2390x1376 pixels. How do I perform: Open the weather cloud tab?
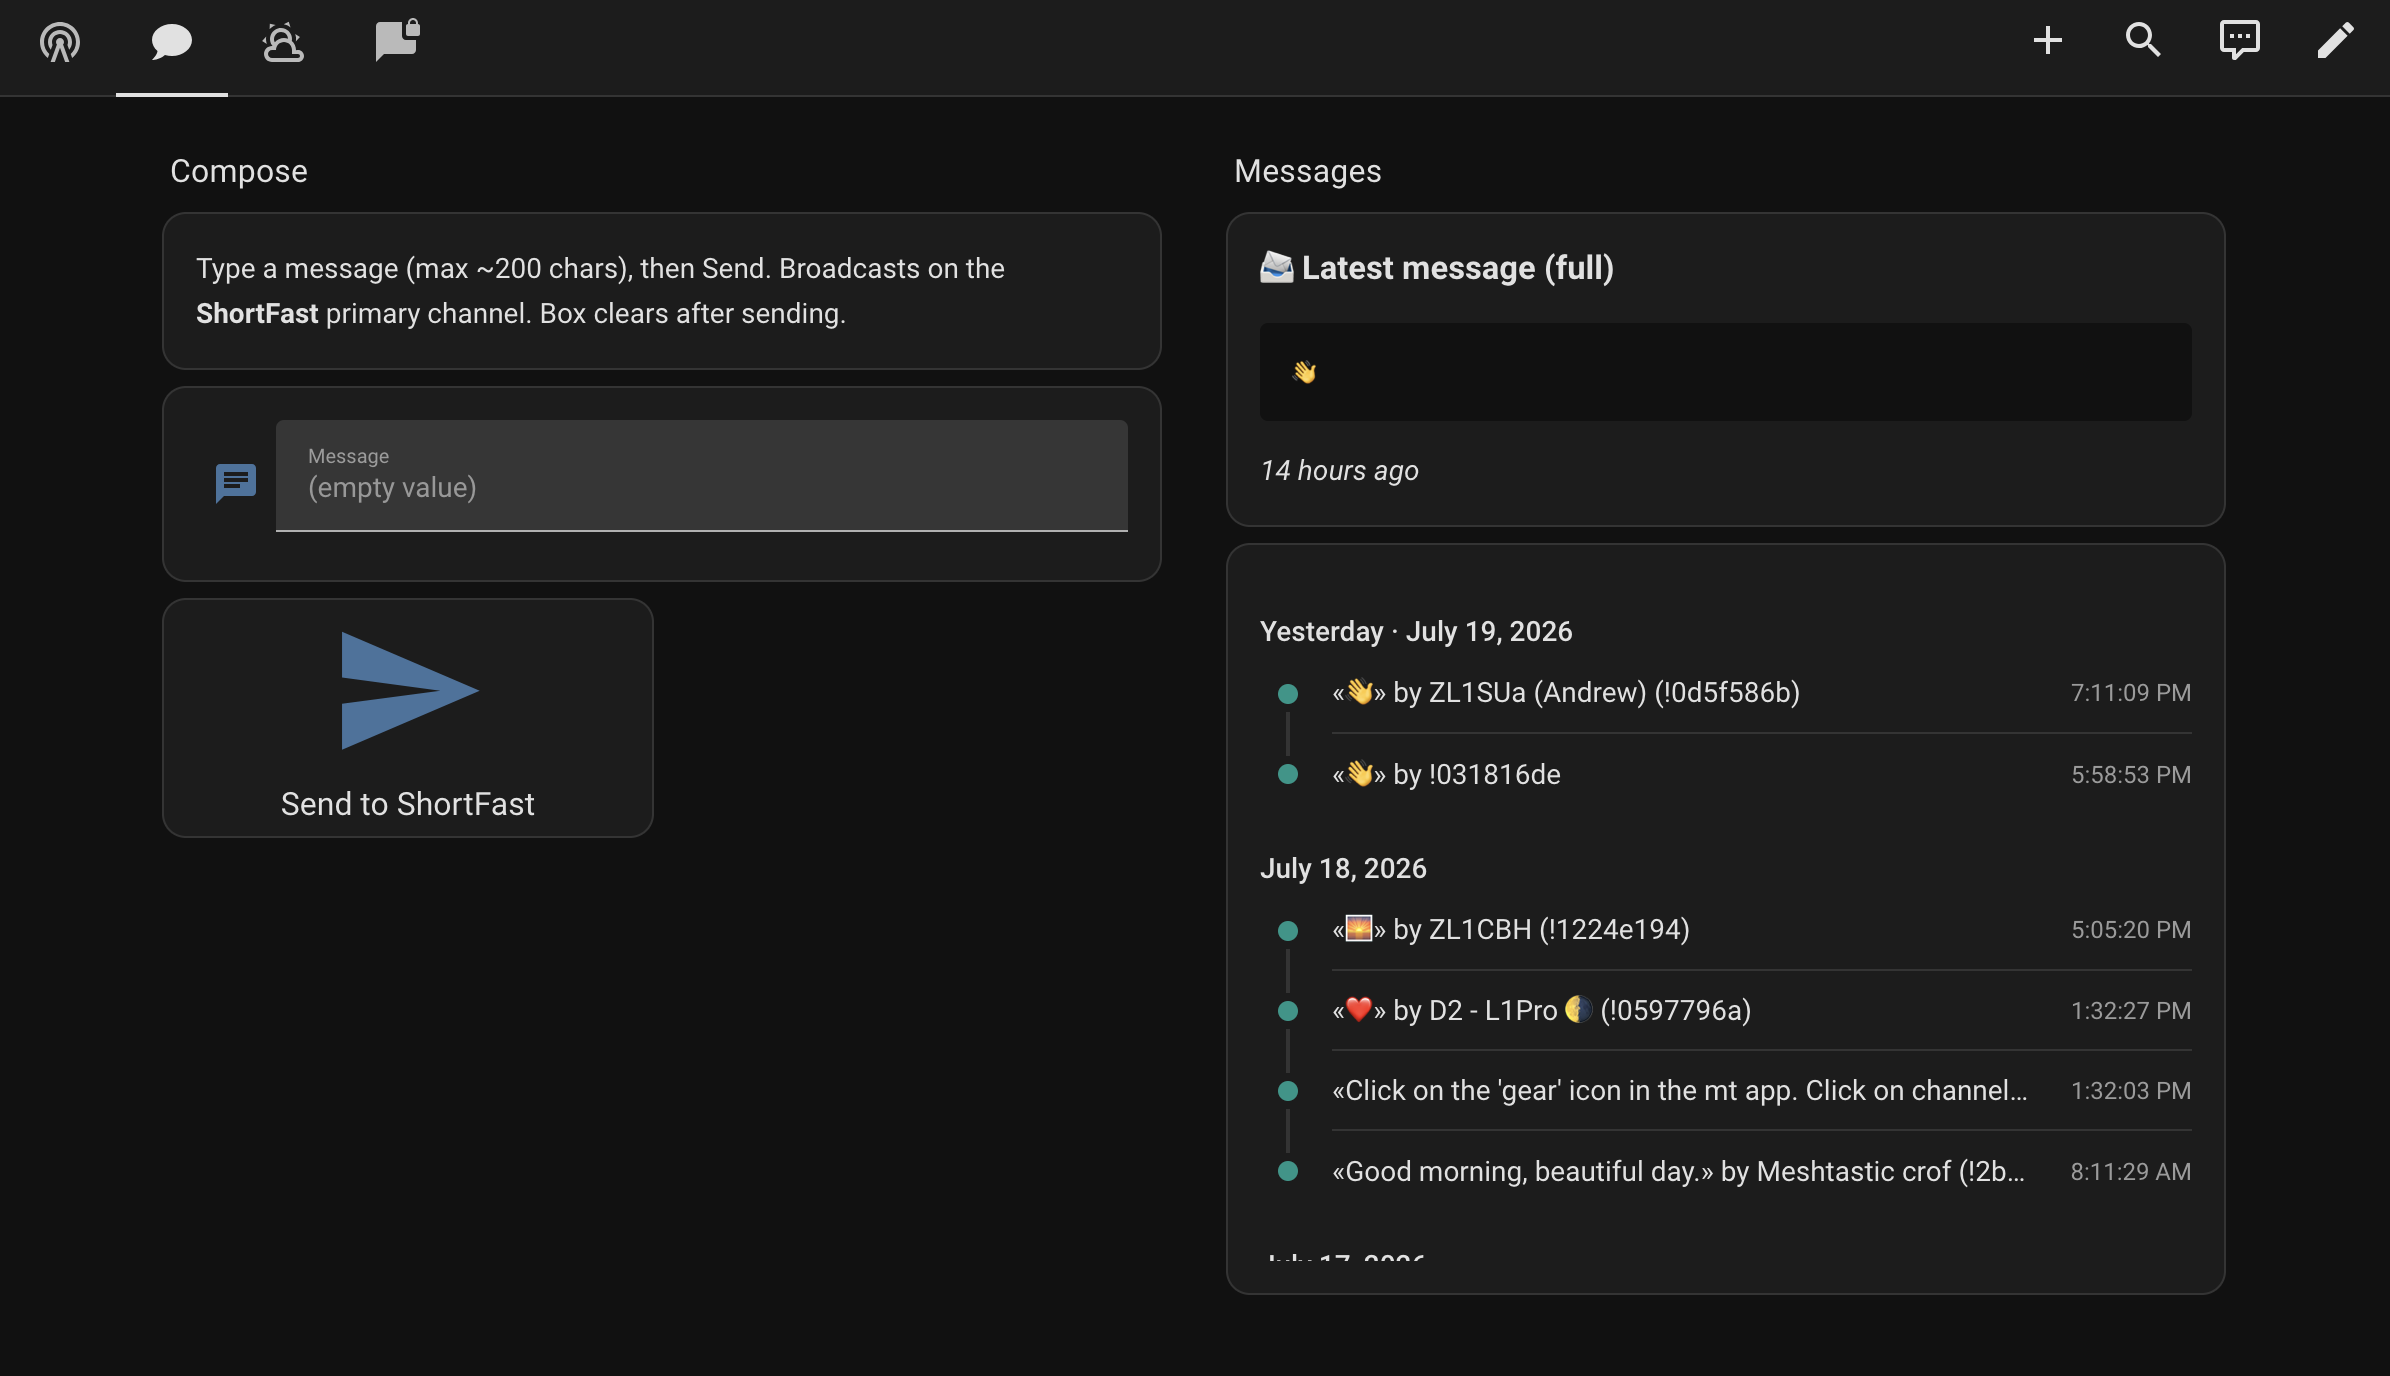point(283,42)
